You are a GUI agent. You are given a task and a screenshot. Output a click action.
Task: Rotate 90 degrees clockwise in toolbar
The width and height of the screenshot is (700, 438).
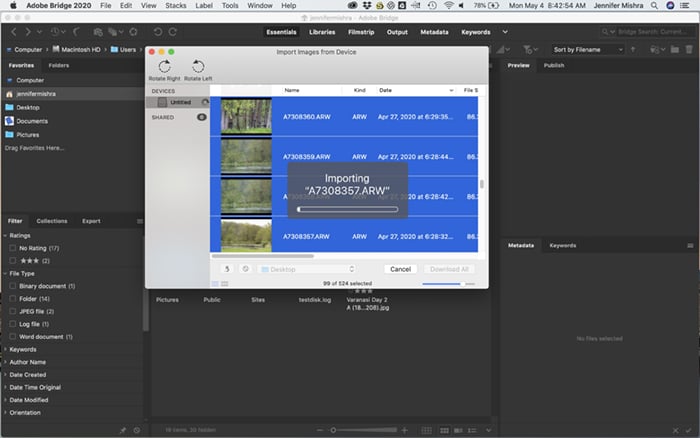[173, 32]
